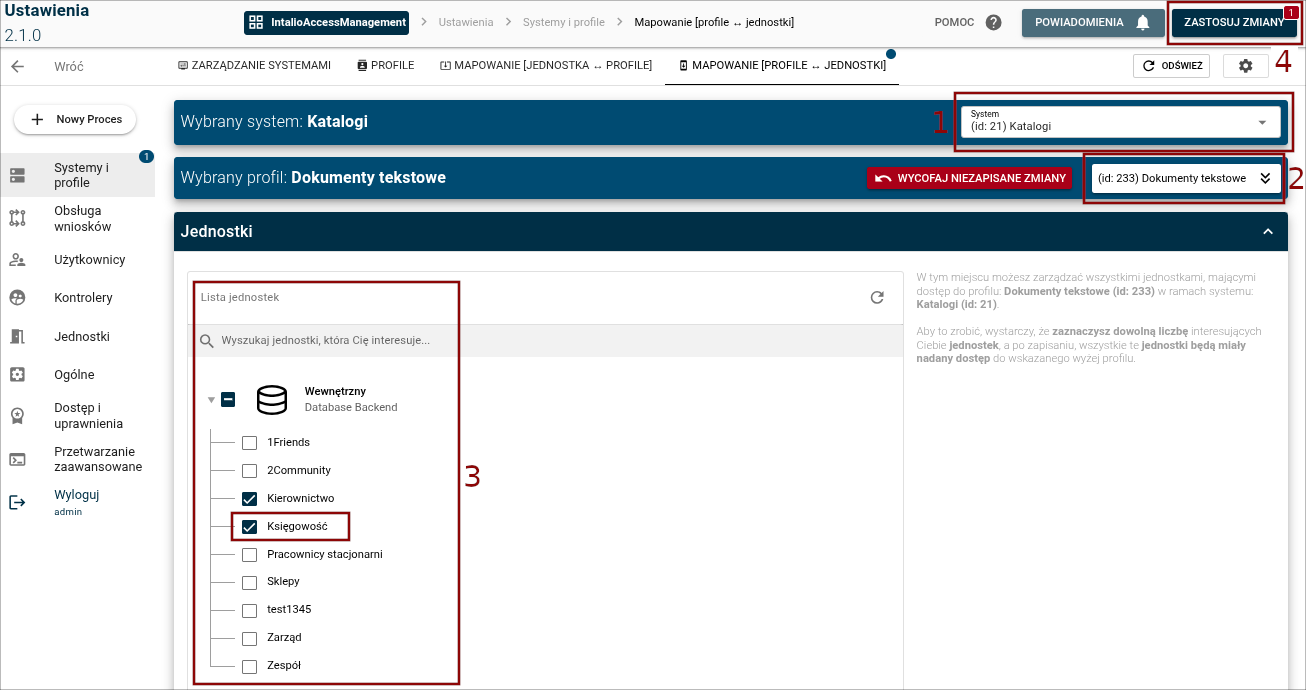The width and height of the screenshot is (1306, 690).
Task: Click the Wewnętrzny Database Backend label
Action: (351, 400)
